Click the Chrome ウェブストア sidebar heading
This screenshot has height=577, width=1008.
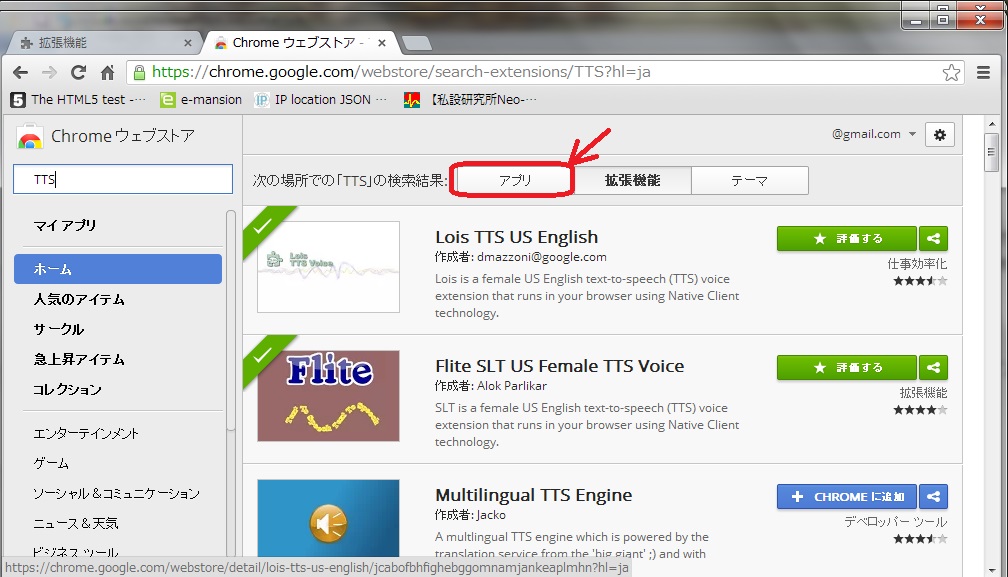tap(123, 136)
